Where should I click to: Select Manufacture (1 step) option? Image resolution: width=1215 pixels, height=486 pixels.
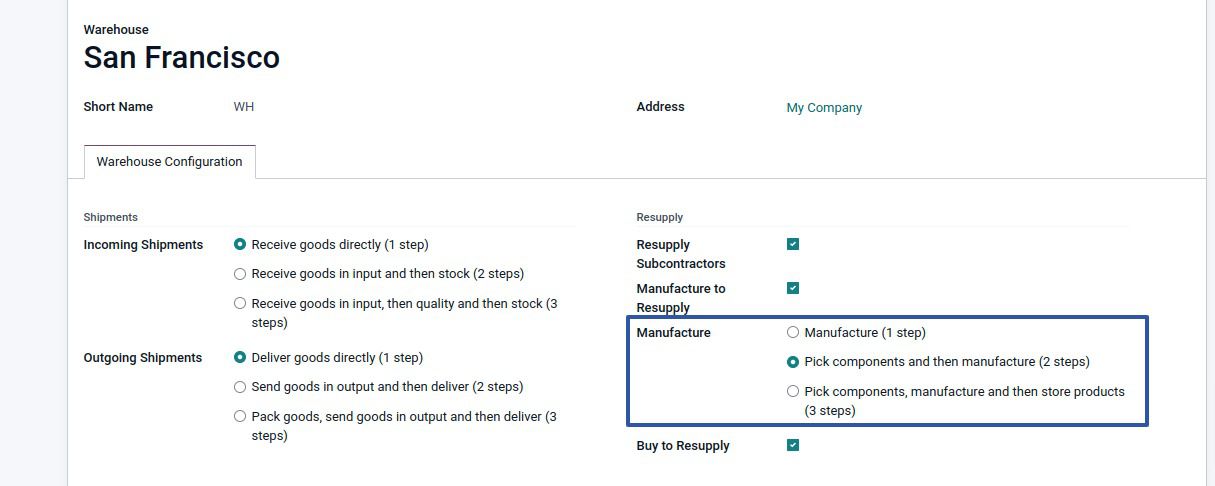click(793, 333)
